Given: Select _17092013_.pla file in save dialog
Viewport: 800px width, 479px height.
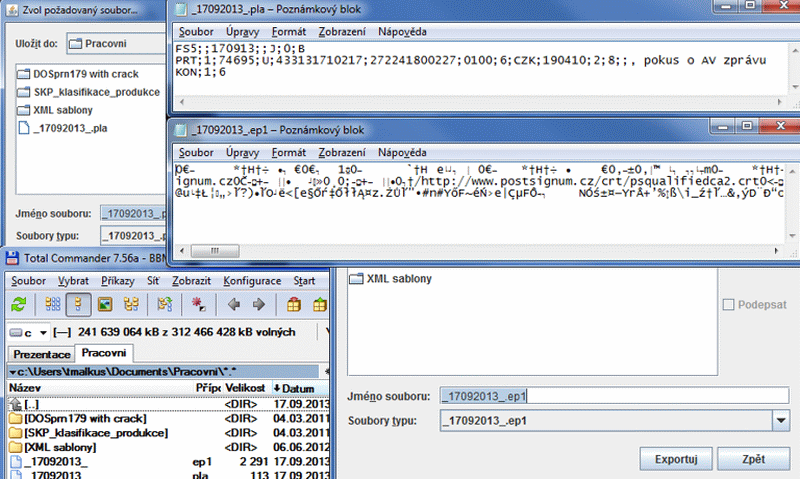Looking at the screenshot, I should [x=62, y=128].
